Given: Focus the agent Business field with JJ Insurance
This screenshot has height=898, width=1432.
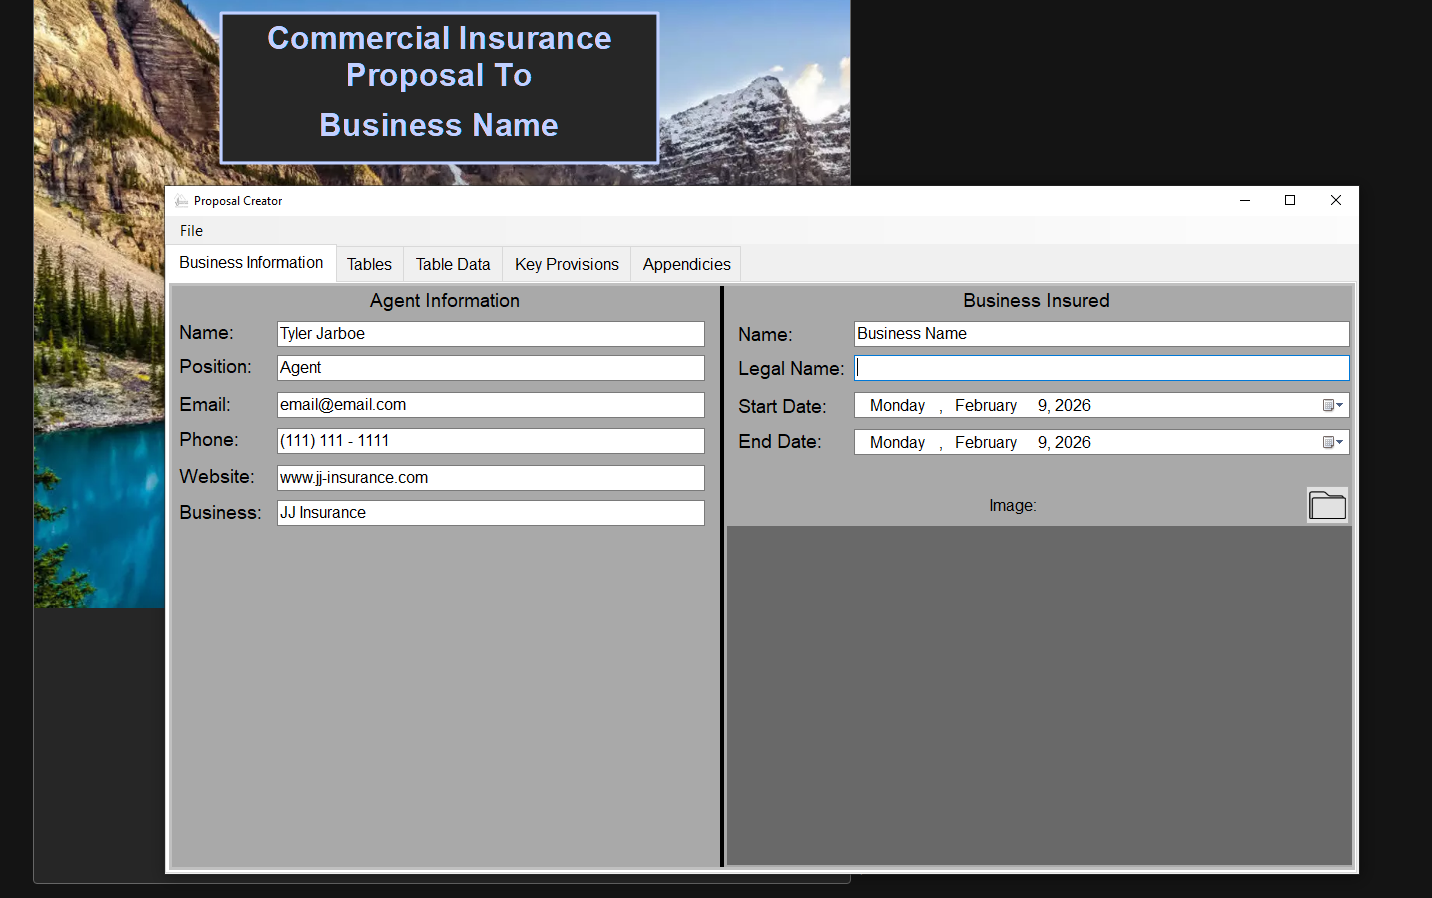Looking at the screenshot, I should 490,513.
